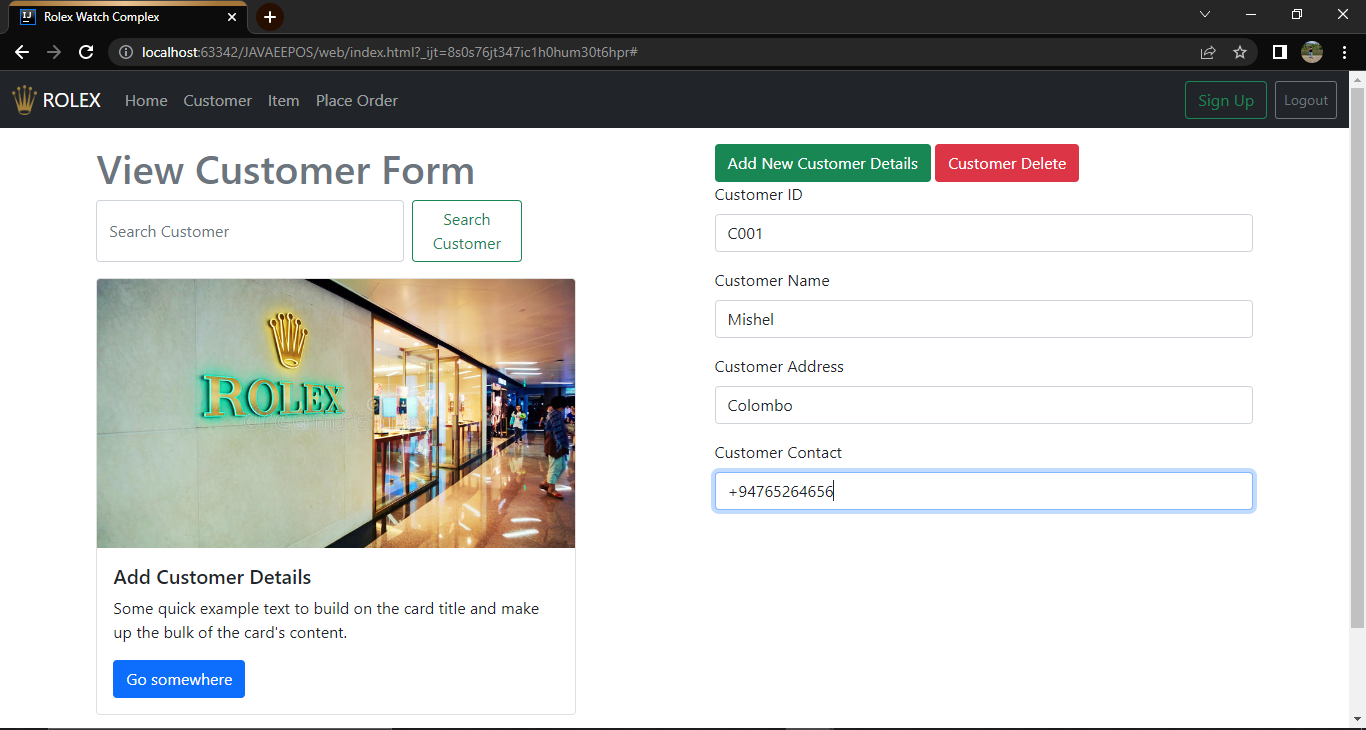Click inside the Customer Name field
The image size is (1366, 730).
click(x=983, y=318)
